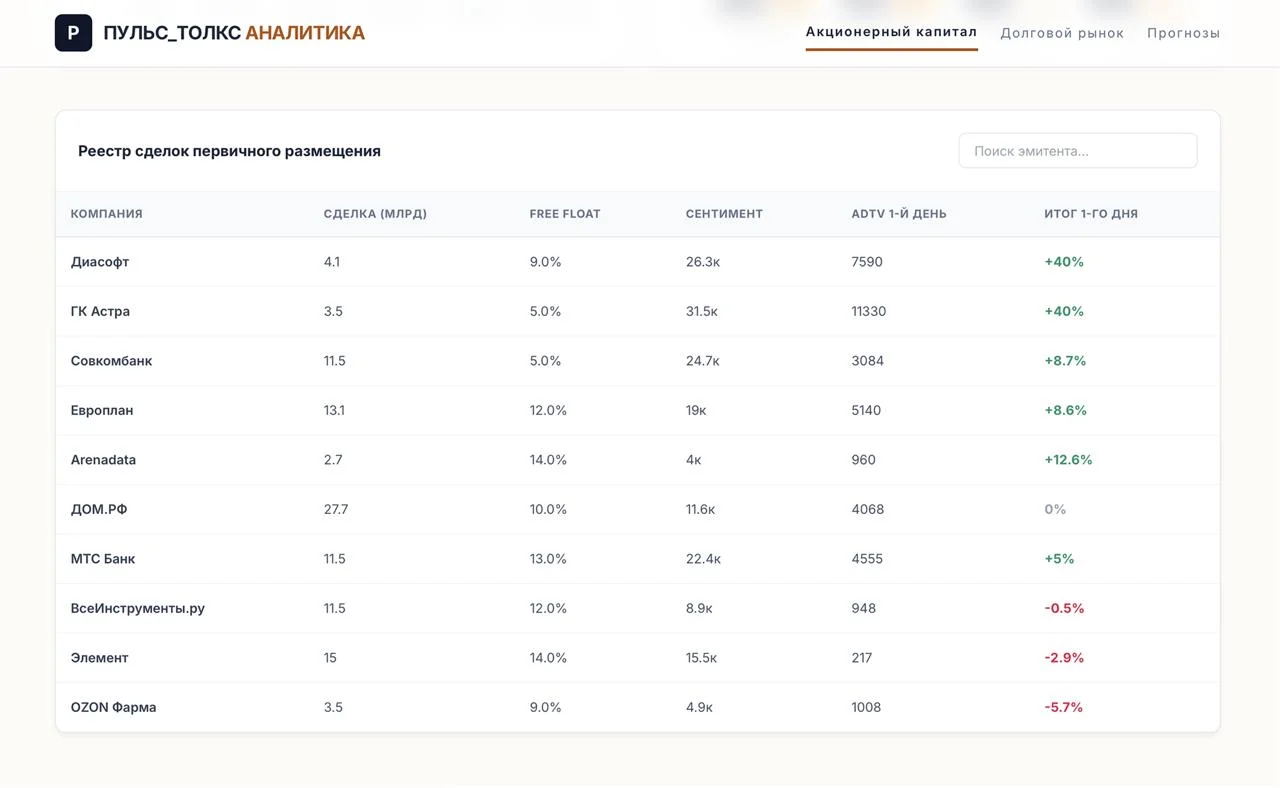This screenshot has height=788, width=1280.
Task: Click the dark P logo icon
Action: click(x=73, y=33)
